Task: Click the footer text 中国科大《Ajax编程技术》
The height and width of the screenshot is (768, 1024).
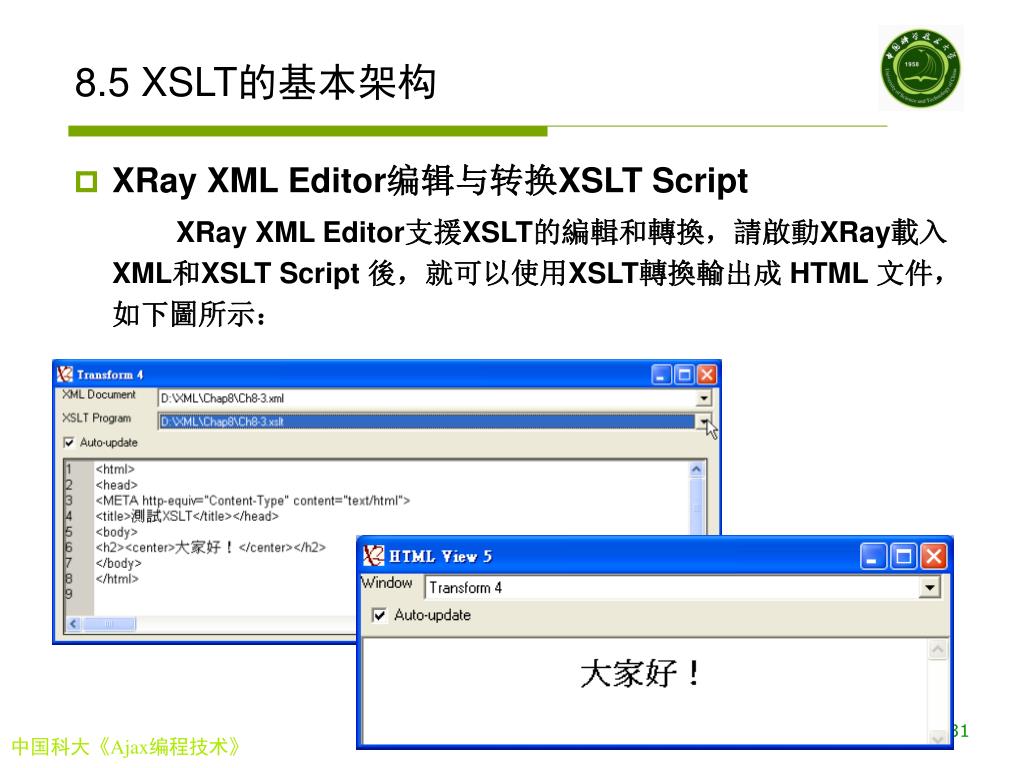Action: point(126,746)
